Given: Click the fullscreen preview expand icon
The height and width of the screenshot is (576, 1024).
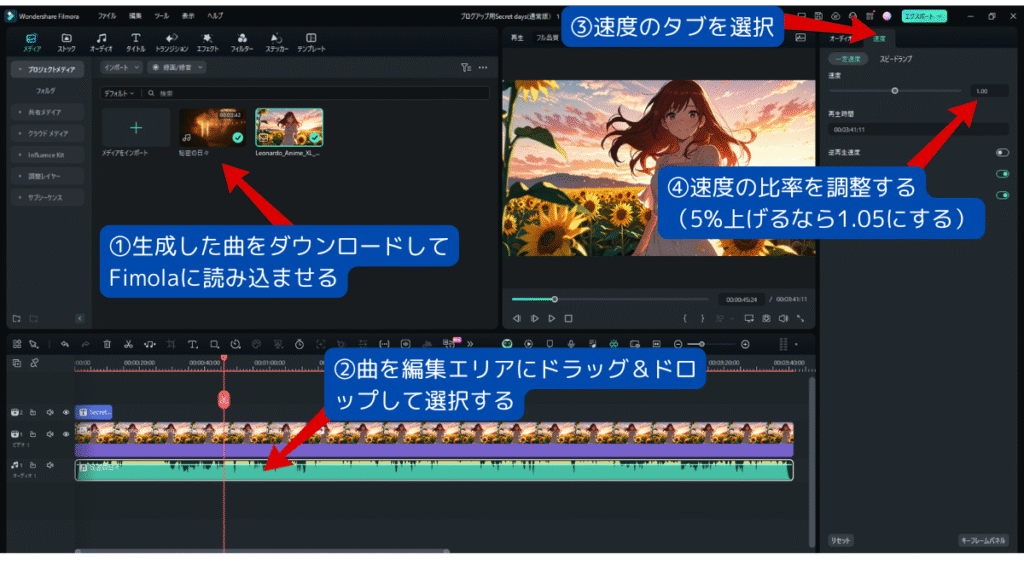Looking at the screenshot, I should (800, 319).
